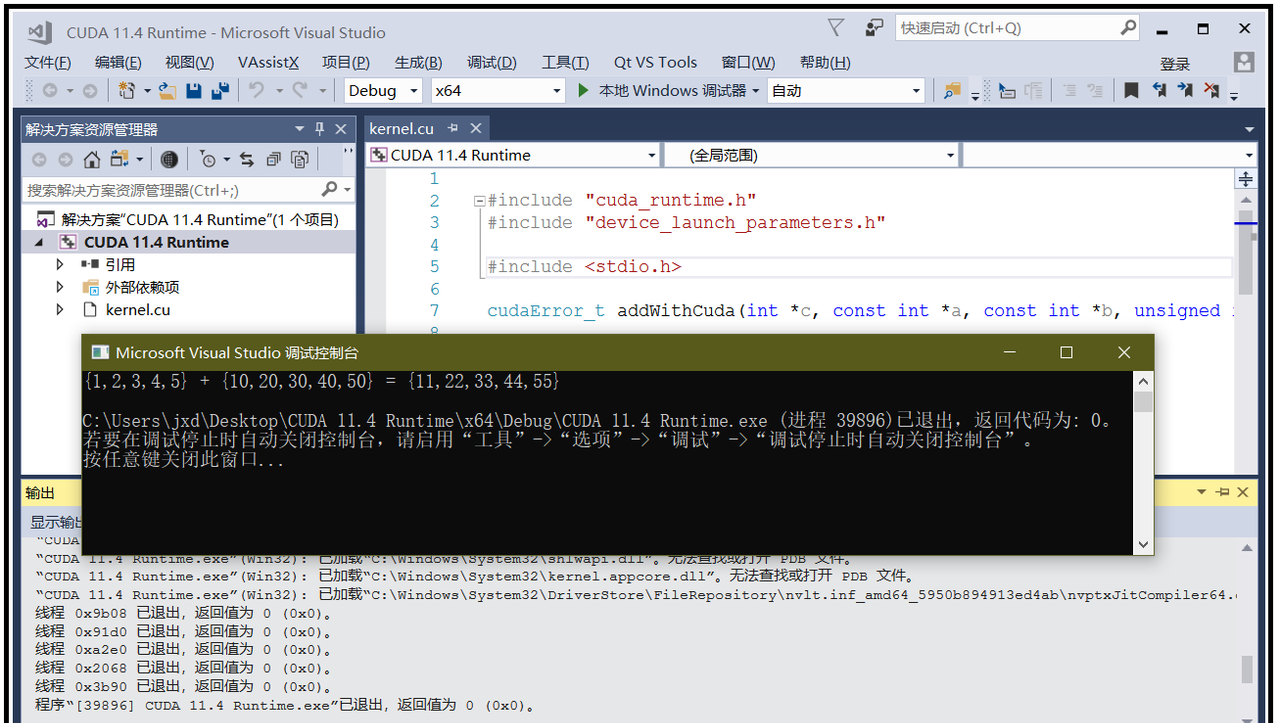Open the 视图(V) menu
This screenshot has width=1280, height=723.
click(189, 62)
